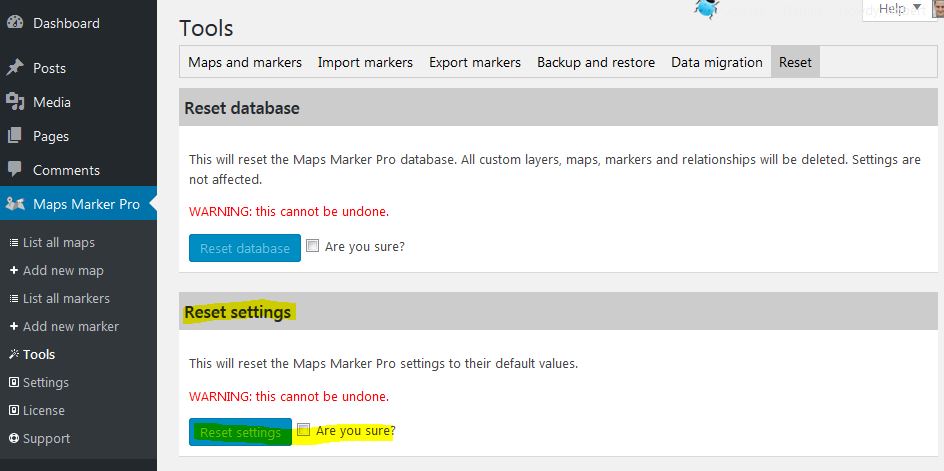Click the list icon beside List all maps
Viewport: 944px width, 471px height.
pyautogui.click(x=14, y=243)
